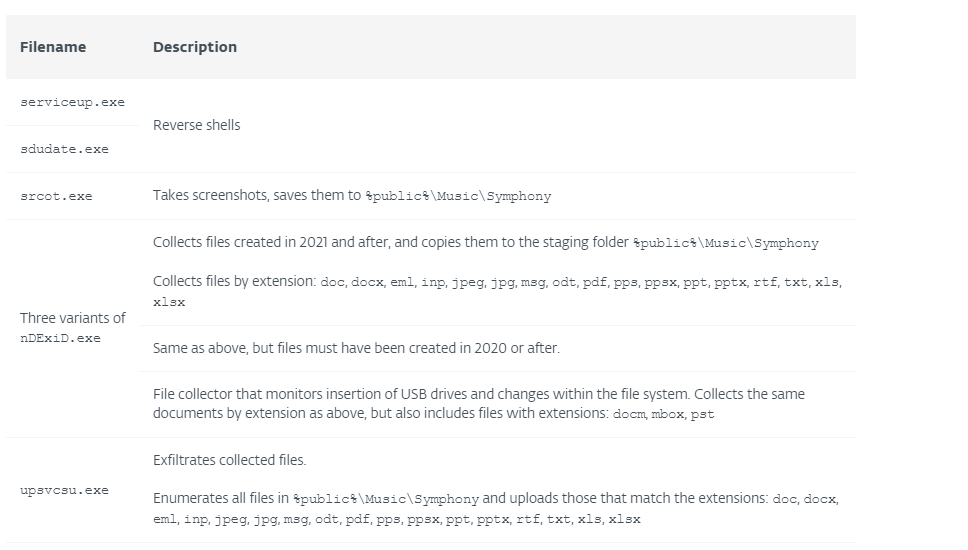The height and width of the screenshot is (550, 968).
Task: Click Same as above 2020 description
Action: [x=356, y=348]
